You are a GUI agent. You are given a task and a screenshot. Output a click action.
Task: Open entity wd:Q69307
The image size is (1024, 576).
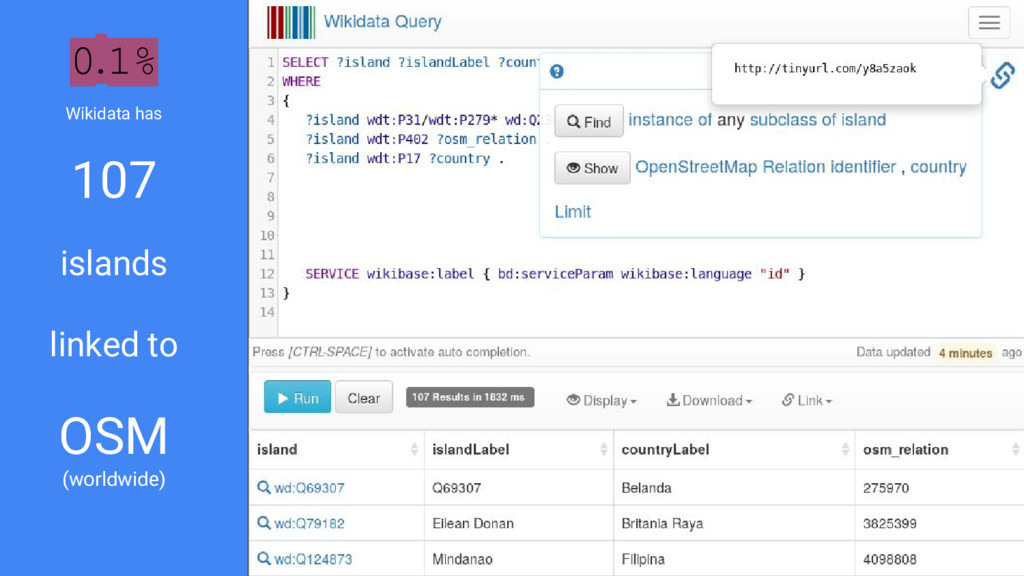[309, 488]
